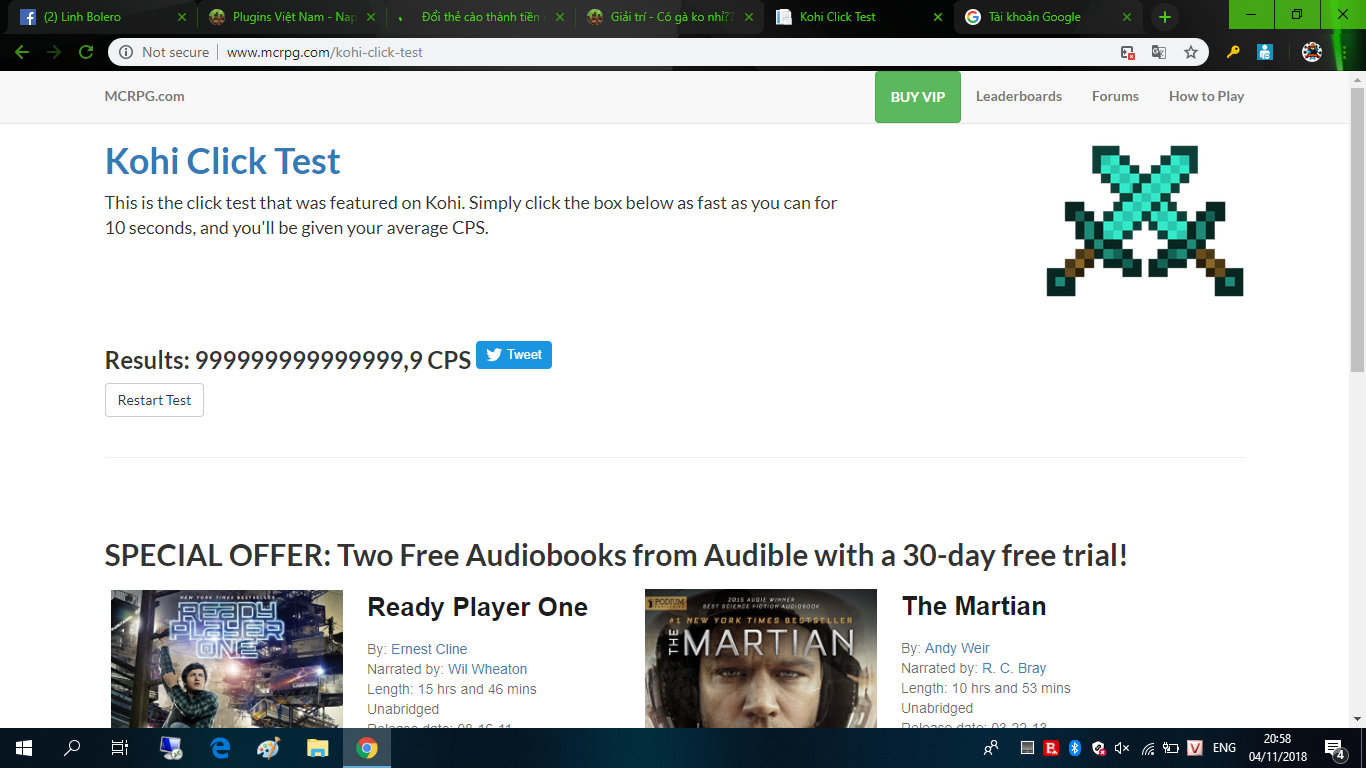1366x768 pixels.
Task: Click the blocked pop-up icon in address bar
Action: pyautogui.click(x=1127, y=52)
